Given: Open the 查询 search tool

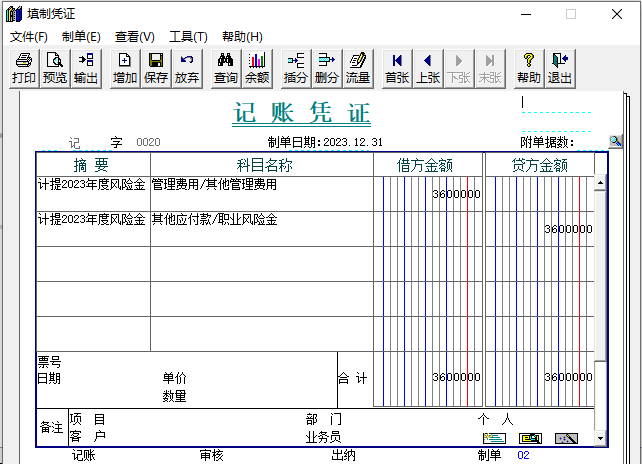Looking at the screenshot, I should 226,68.
